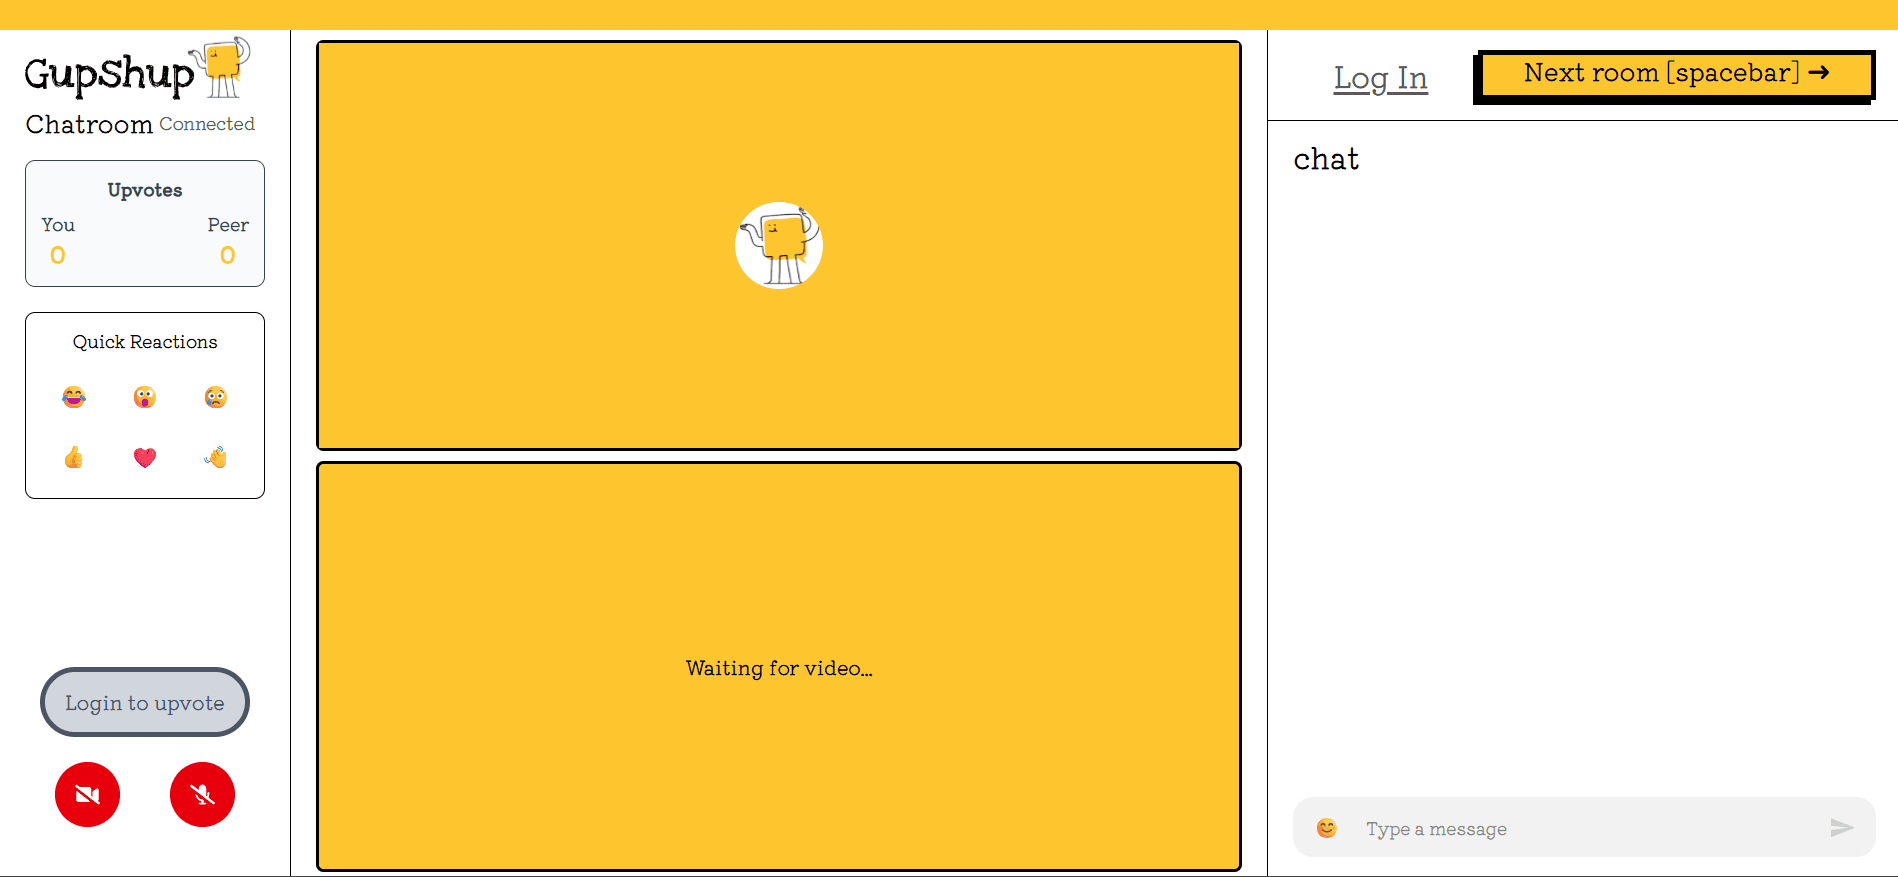The image size is (1898, 877).
Task: Click the GupShup logo mascot
Action: point(222,67)
